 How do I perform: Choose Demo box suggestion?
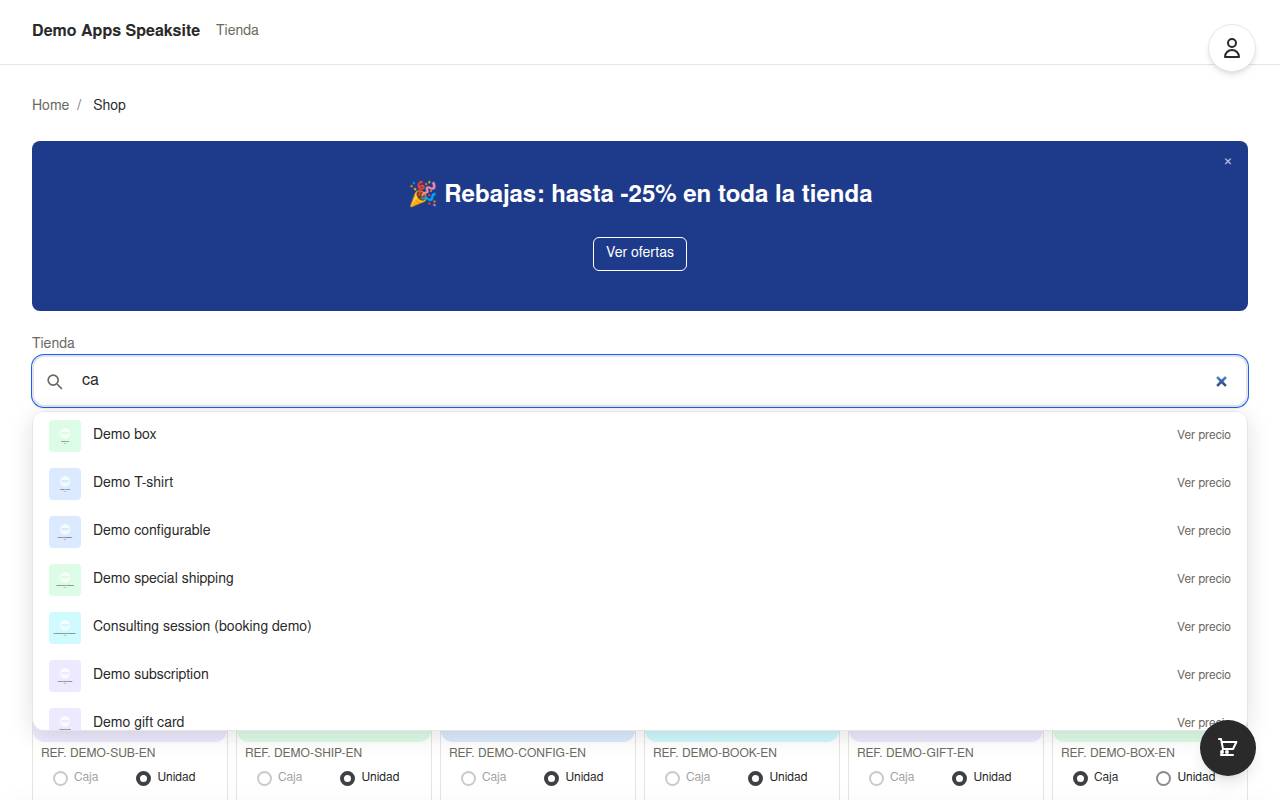point(640,435)
